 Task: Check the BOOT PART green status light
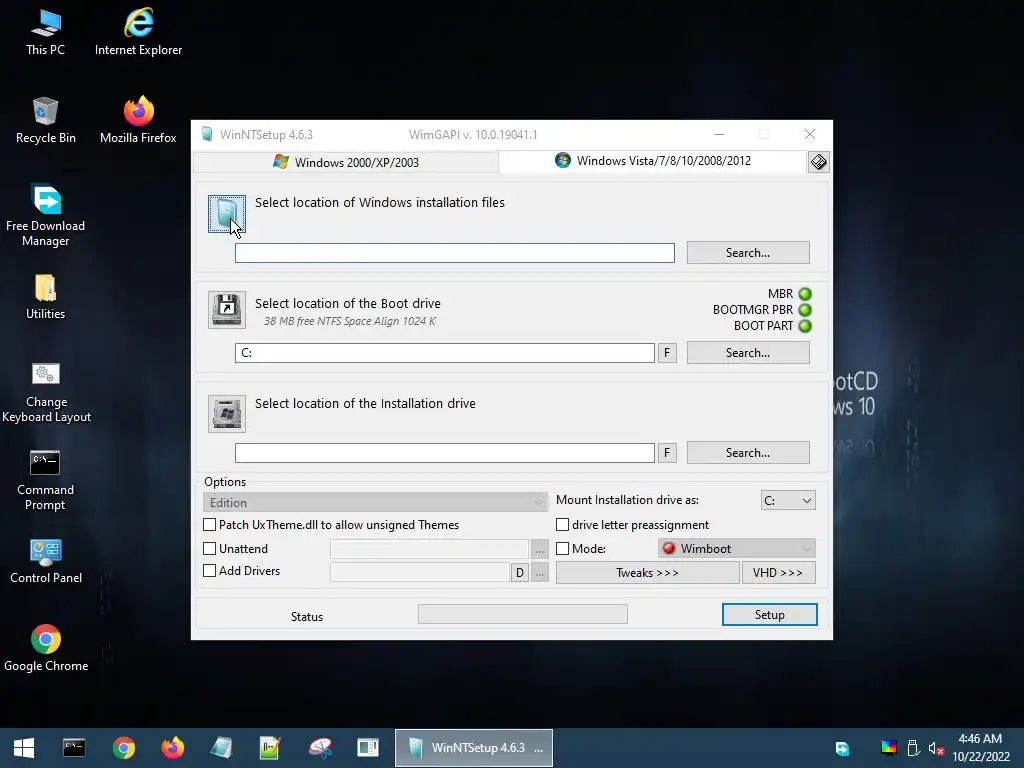point(805,326)
